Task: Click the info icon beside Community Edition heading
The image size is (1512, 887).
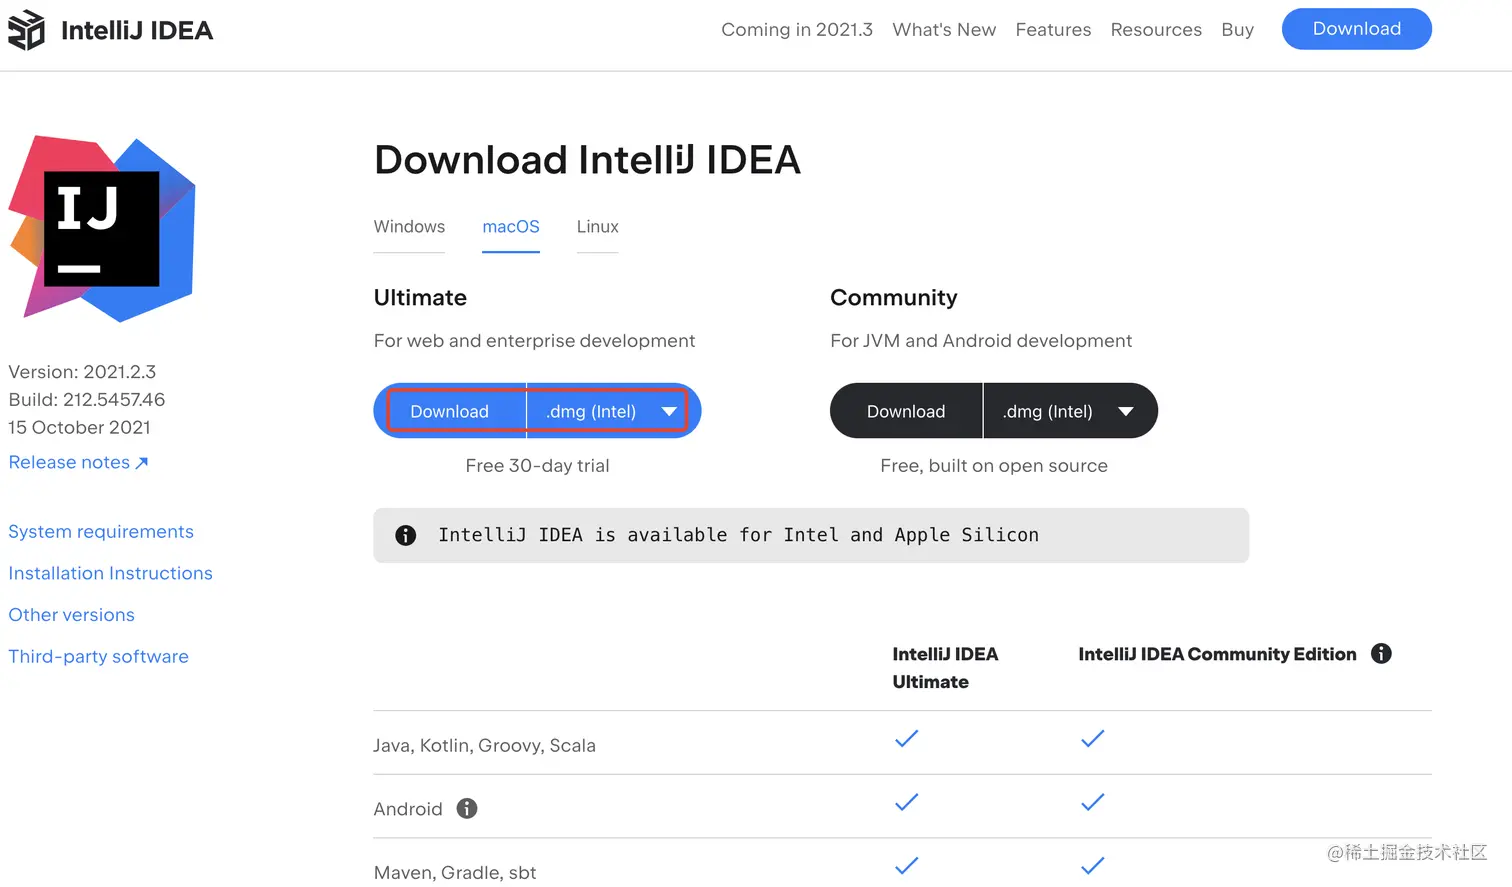Action: (x=1381, y=653)
